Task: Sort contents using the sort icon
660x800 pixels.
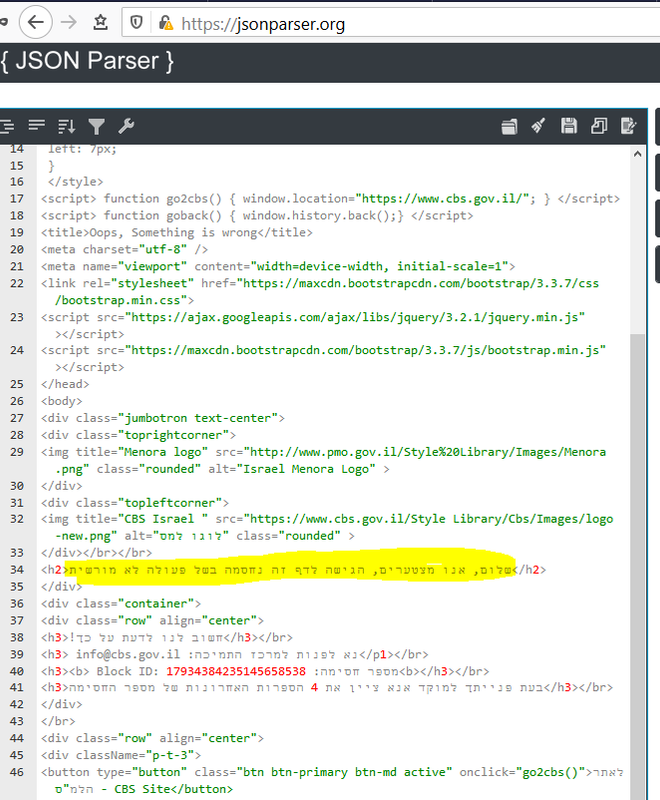Action: click(x=67, y=126)
